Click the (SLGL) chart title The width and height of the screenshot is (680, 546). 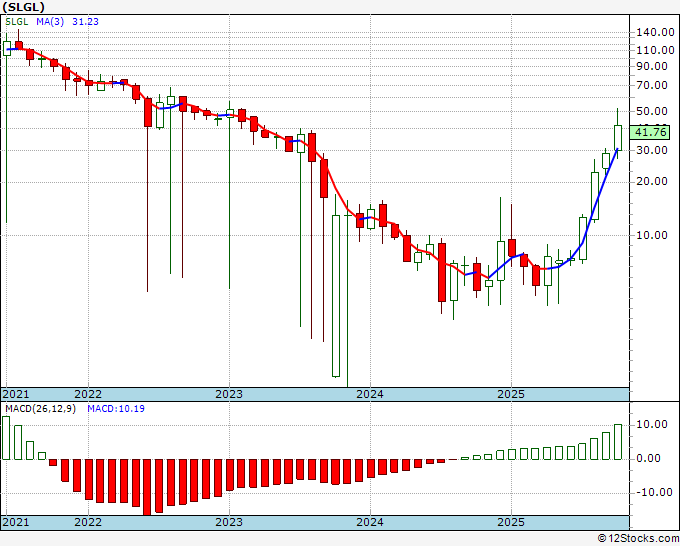tap(23, 7)
